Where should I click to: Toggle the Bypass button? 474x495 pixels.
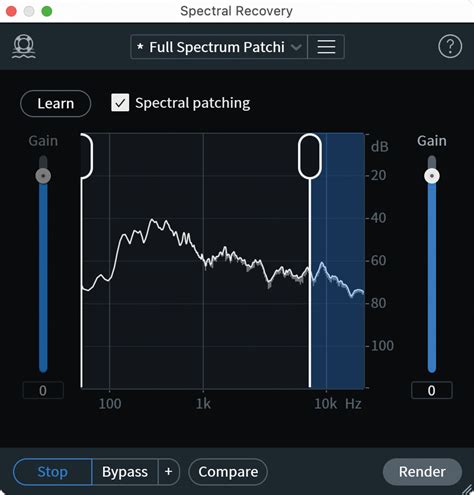(125, 472)
